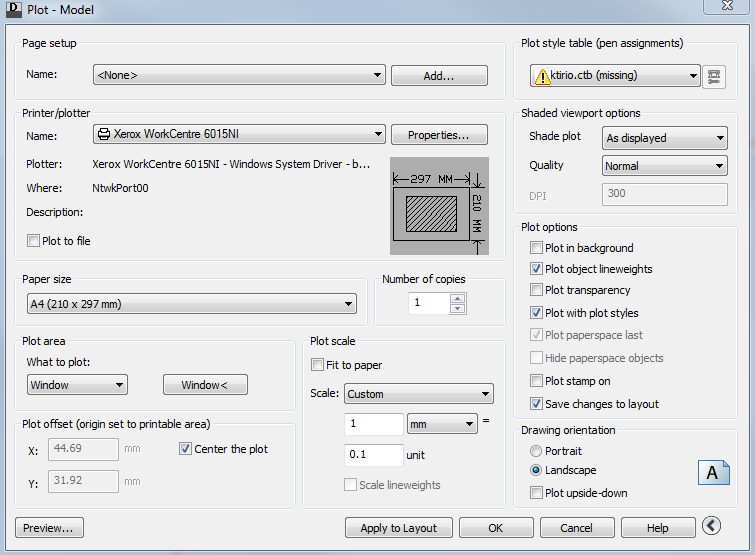Enable Plot upside-down checkbox
The width and height of the screenshot is (755, 555).
(536, 493)
